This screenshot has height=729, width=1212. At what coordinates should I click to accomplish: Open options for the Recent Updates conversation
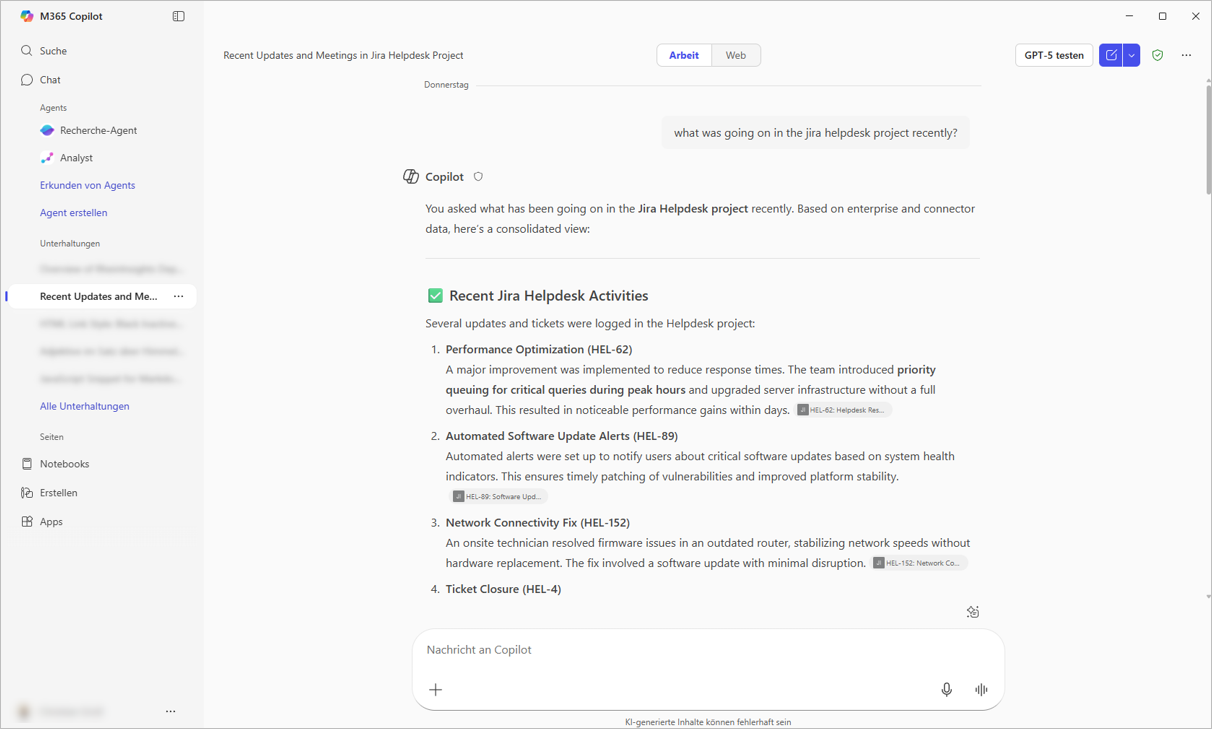coord(178,297)
